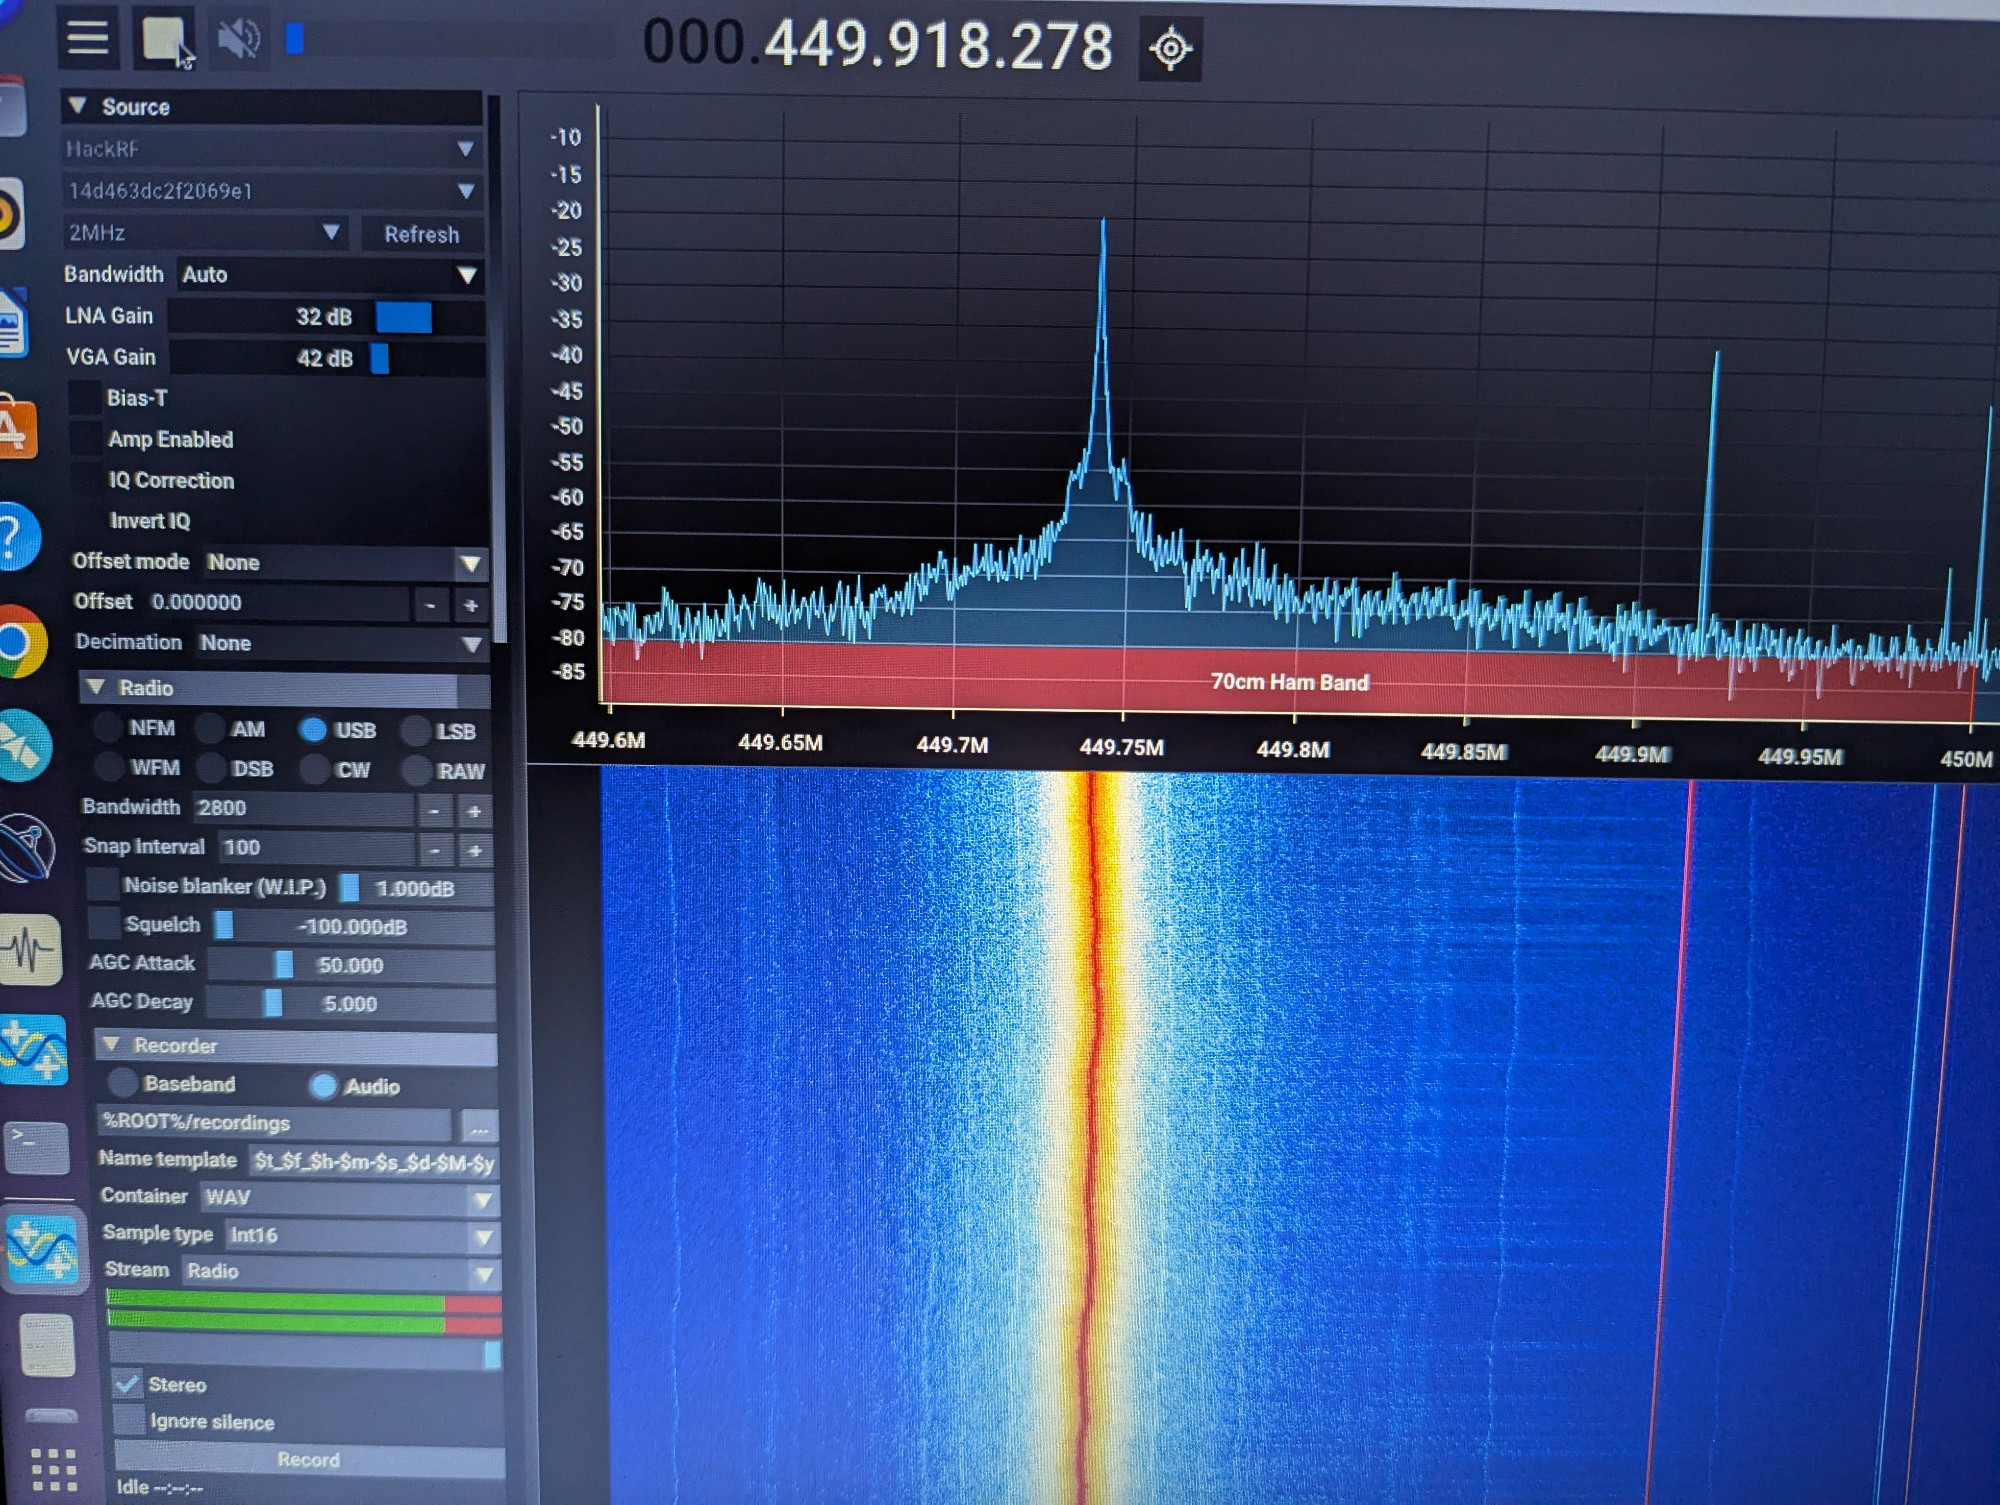The width and height of the screenshot is (2000, 1505).
Task: Uncheck the Stereo checkbox
Action: coord(127,1384)
